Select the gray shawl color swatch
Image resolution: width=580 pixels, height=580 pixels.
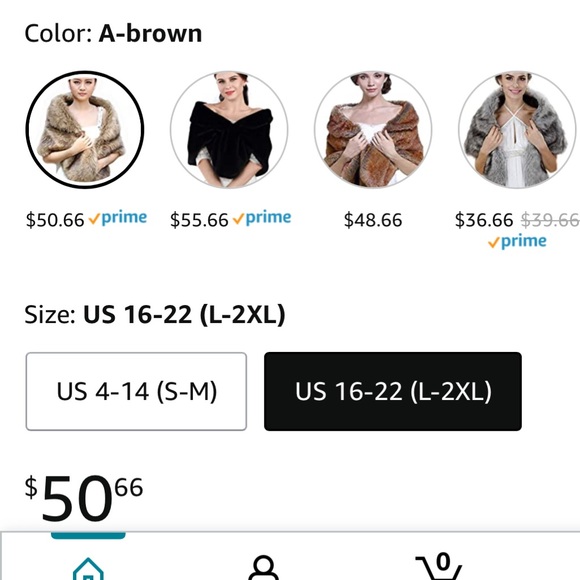tap(517, 129)
